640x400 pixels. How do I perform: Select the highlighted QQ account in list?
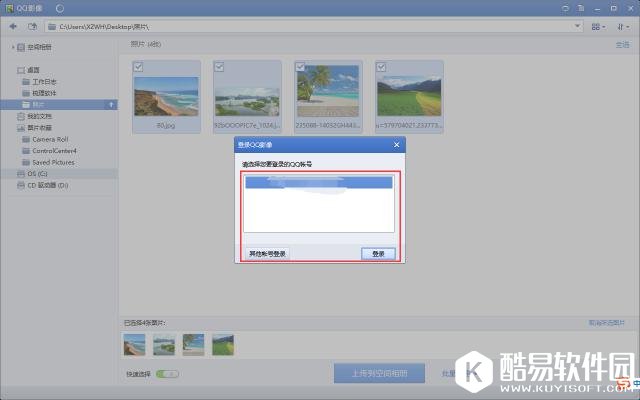click(319, 183)
